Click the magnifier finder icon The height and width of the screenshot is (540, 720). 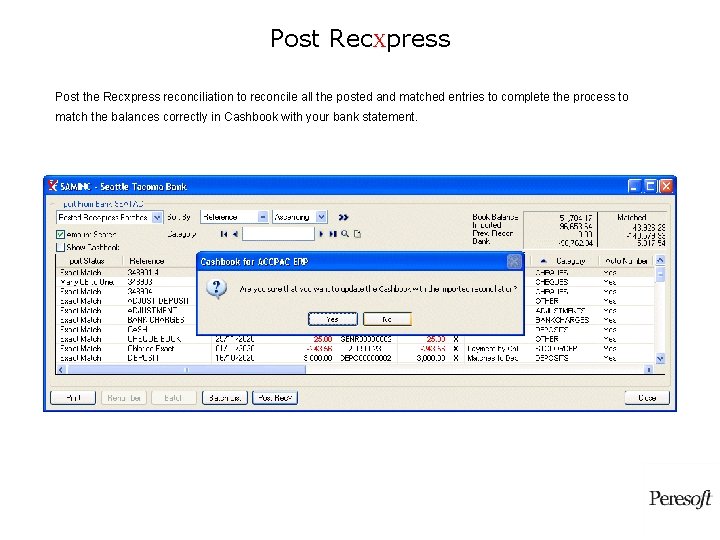coord(345,234)
